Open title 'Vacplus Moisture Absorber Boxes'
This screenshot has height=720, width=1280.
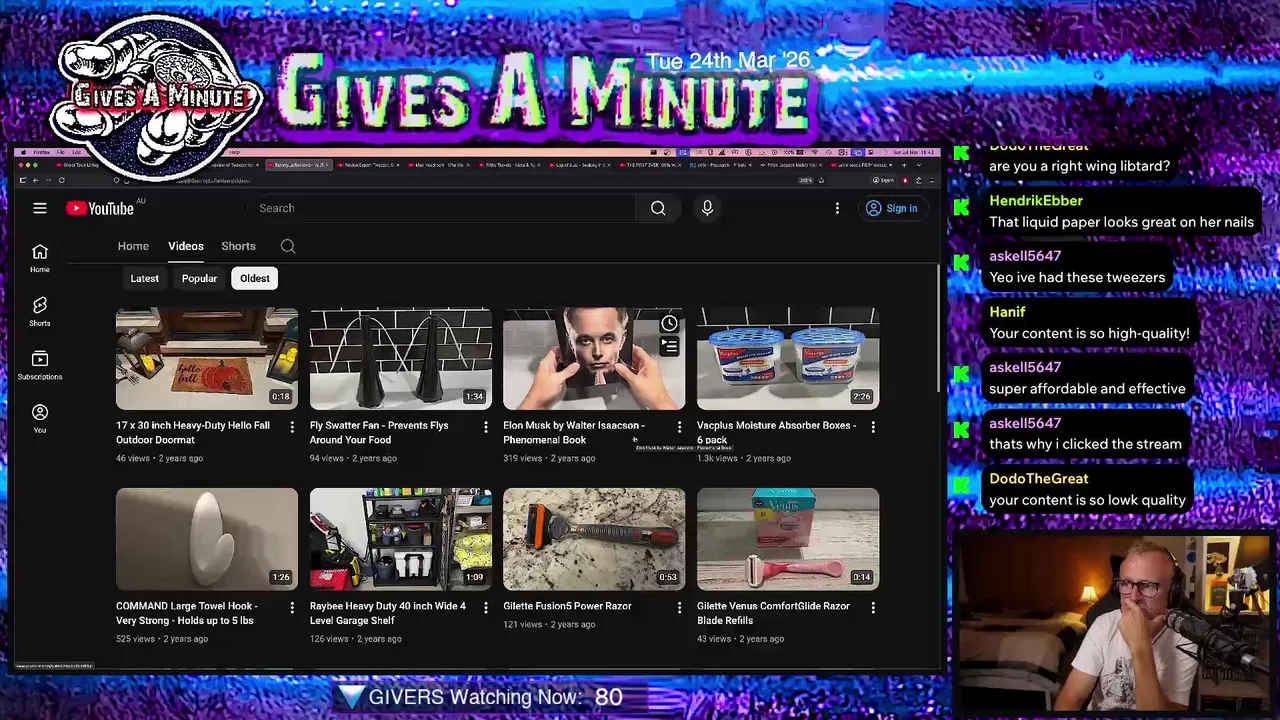pyautogui.click(x=777, y=432)
